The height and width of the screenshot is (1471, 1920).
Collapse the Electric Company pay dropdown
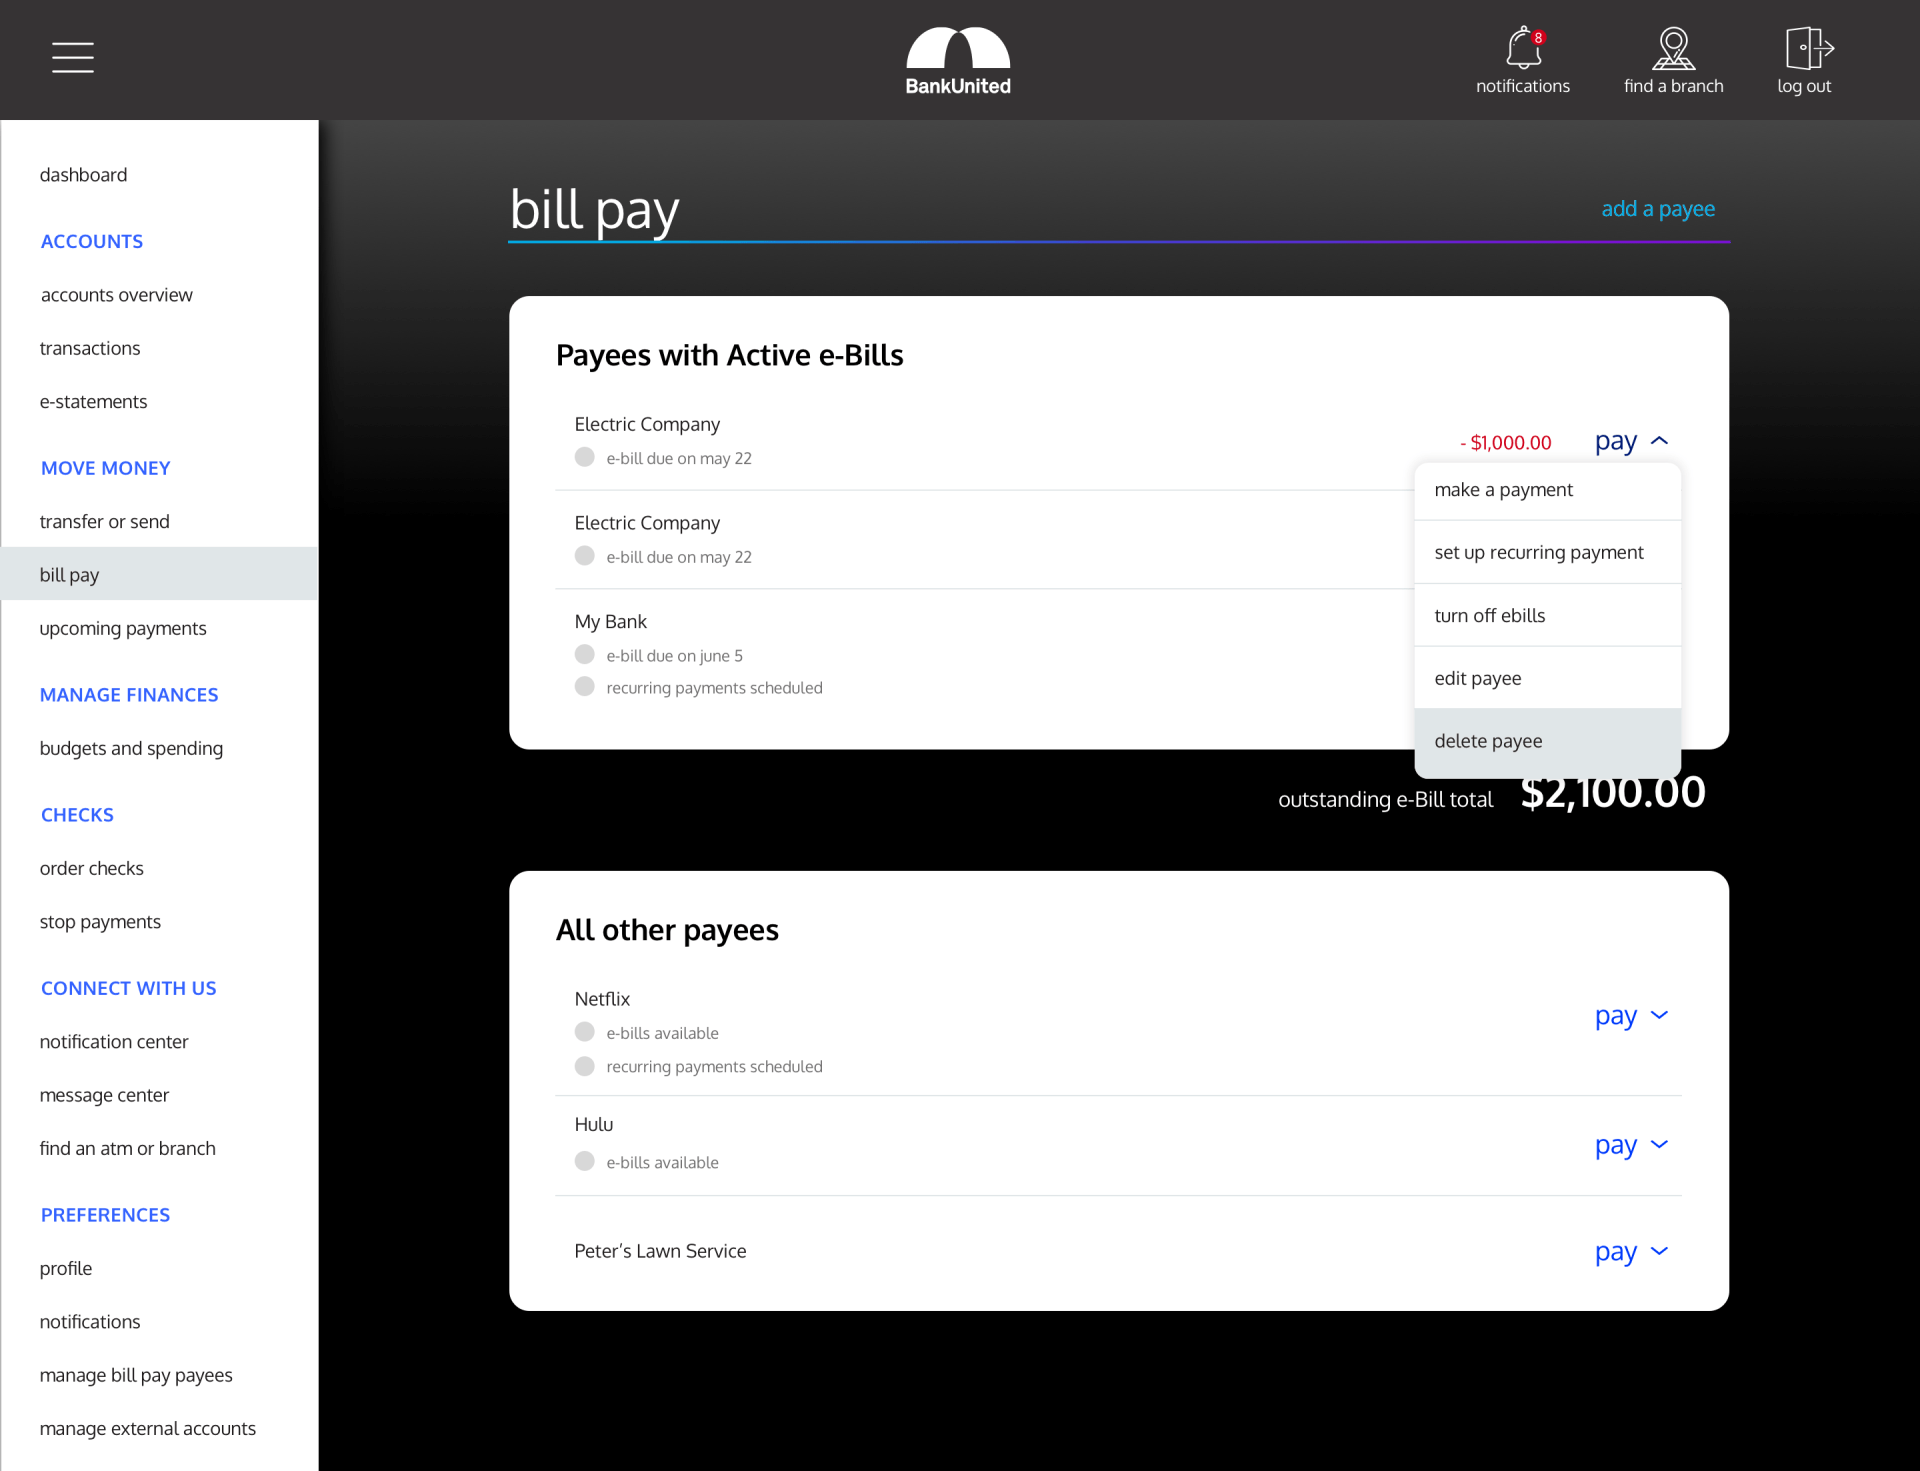pyautogui.click(x=1632, y=441)
